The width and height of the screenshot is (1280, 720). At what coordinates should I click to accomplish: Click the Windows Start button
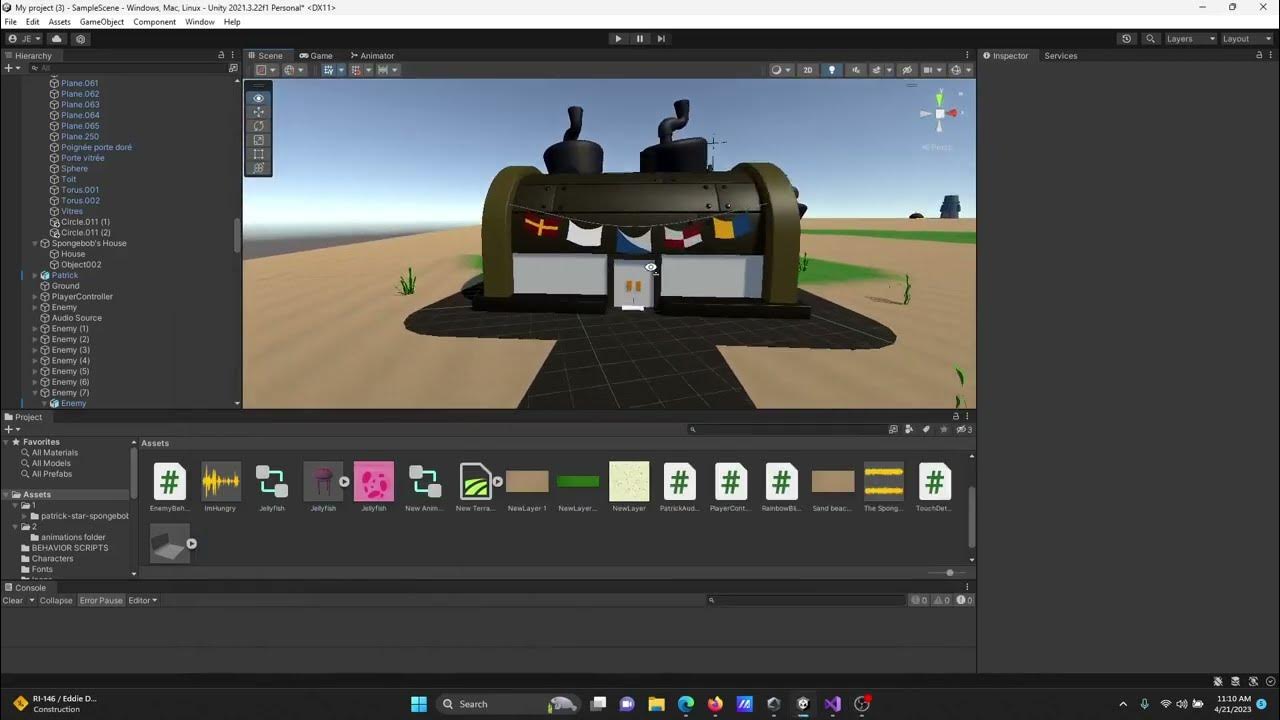coord(418,704)
